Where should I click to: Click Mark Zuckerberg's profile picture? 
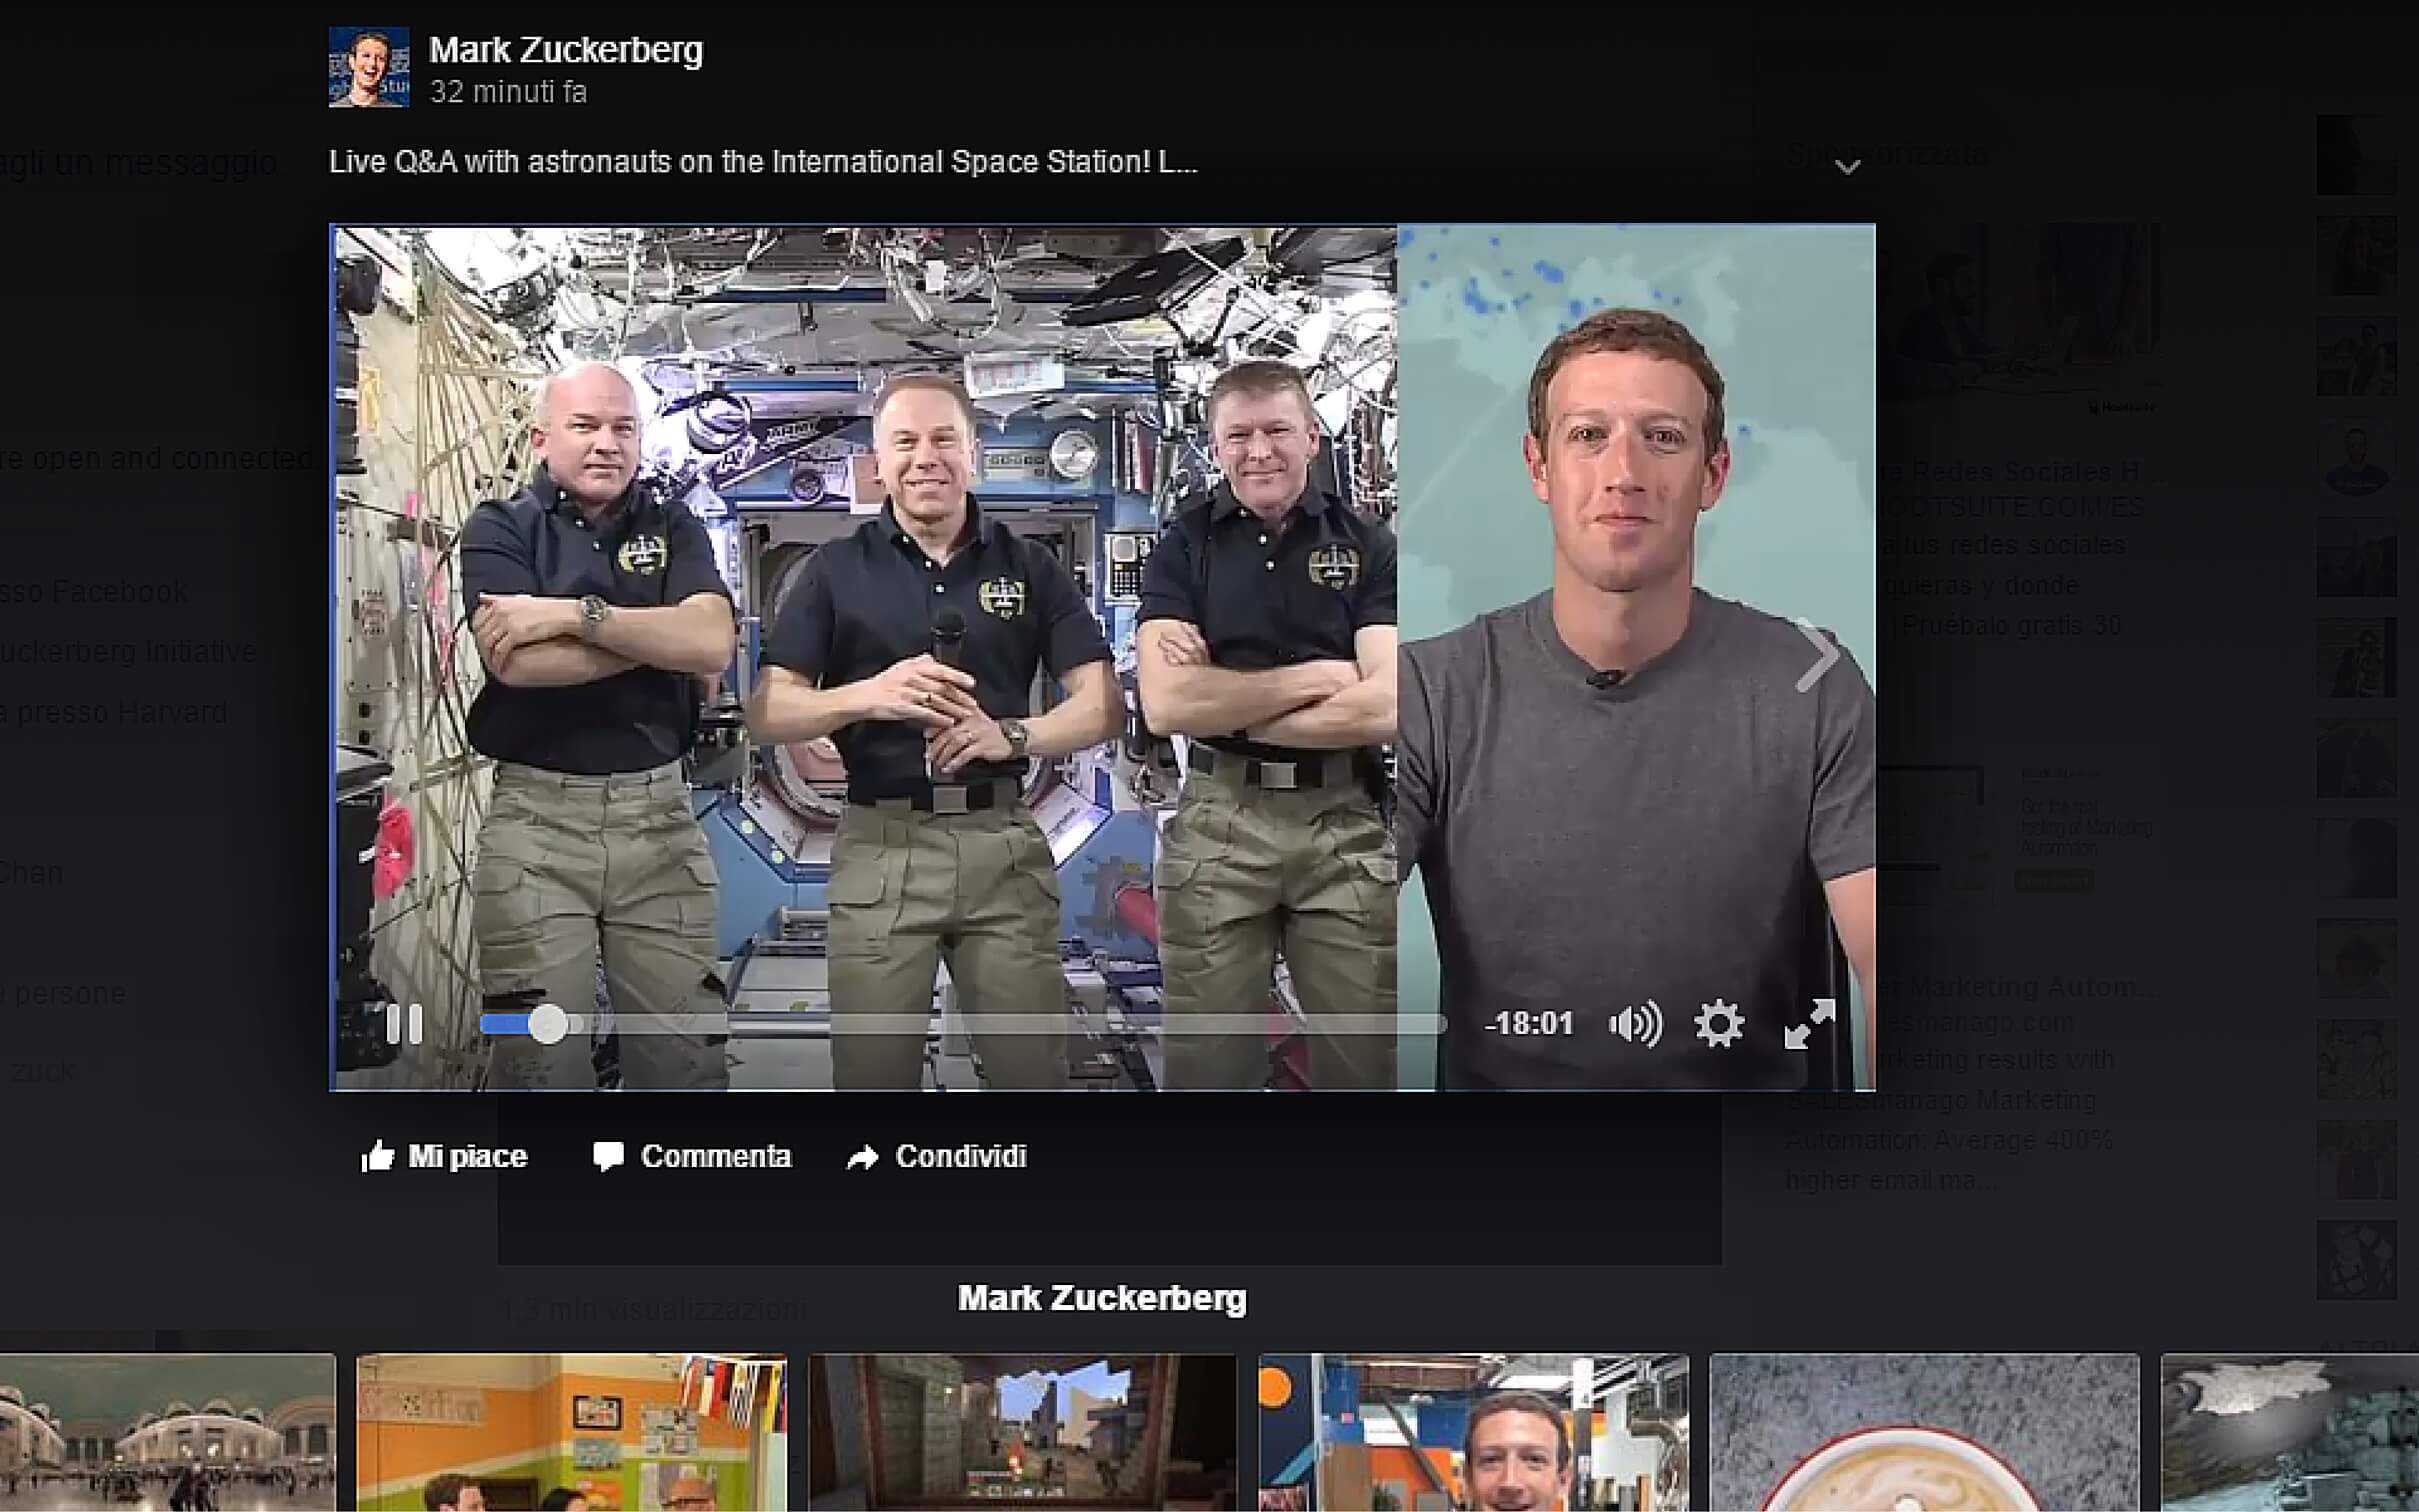tap(370, 68)
